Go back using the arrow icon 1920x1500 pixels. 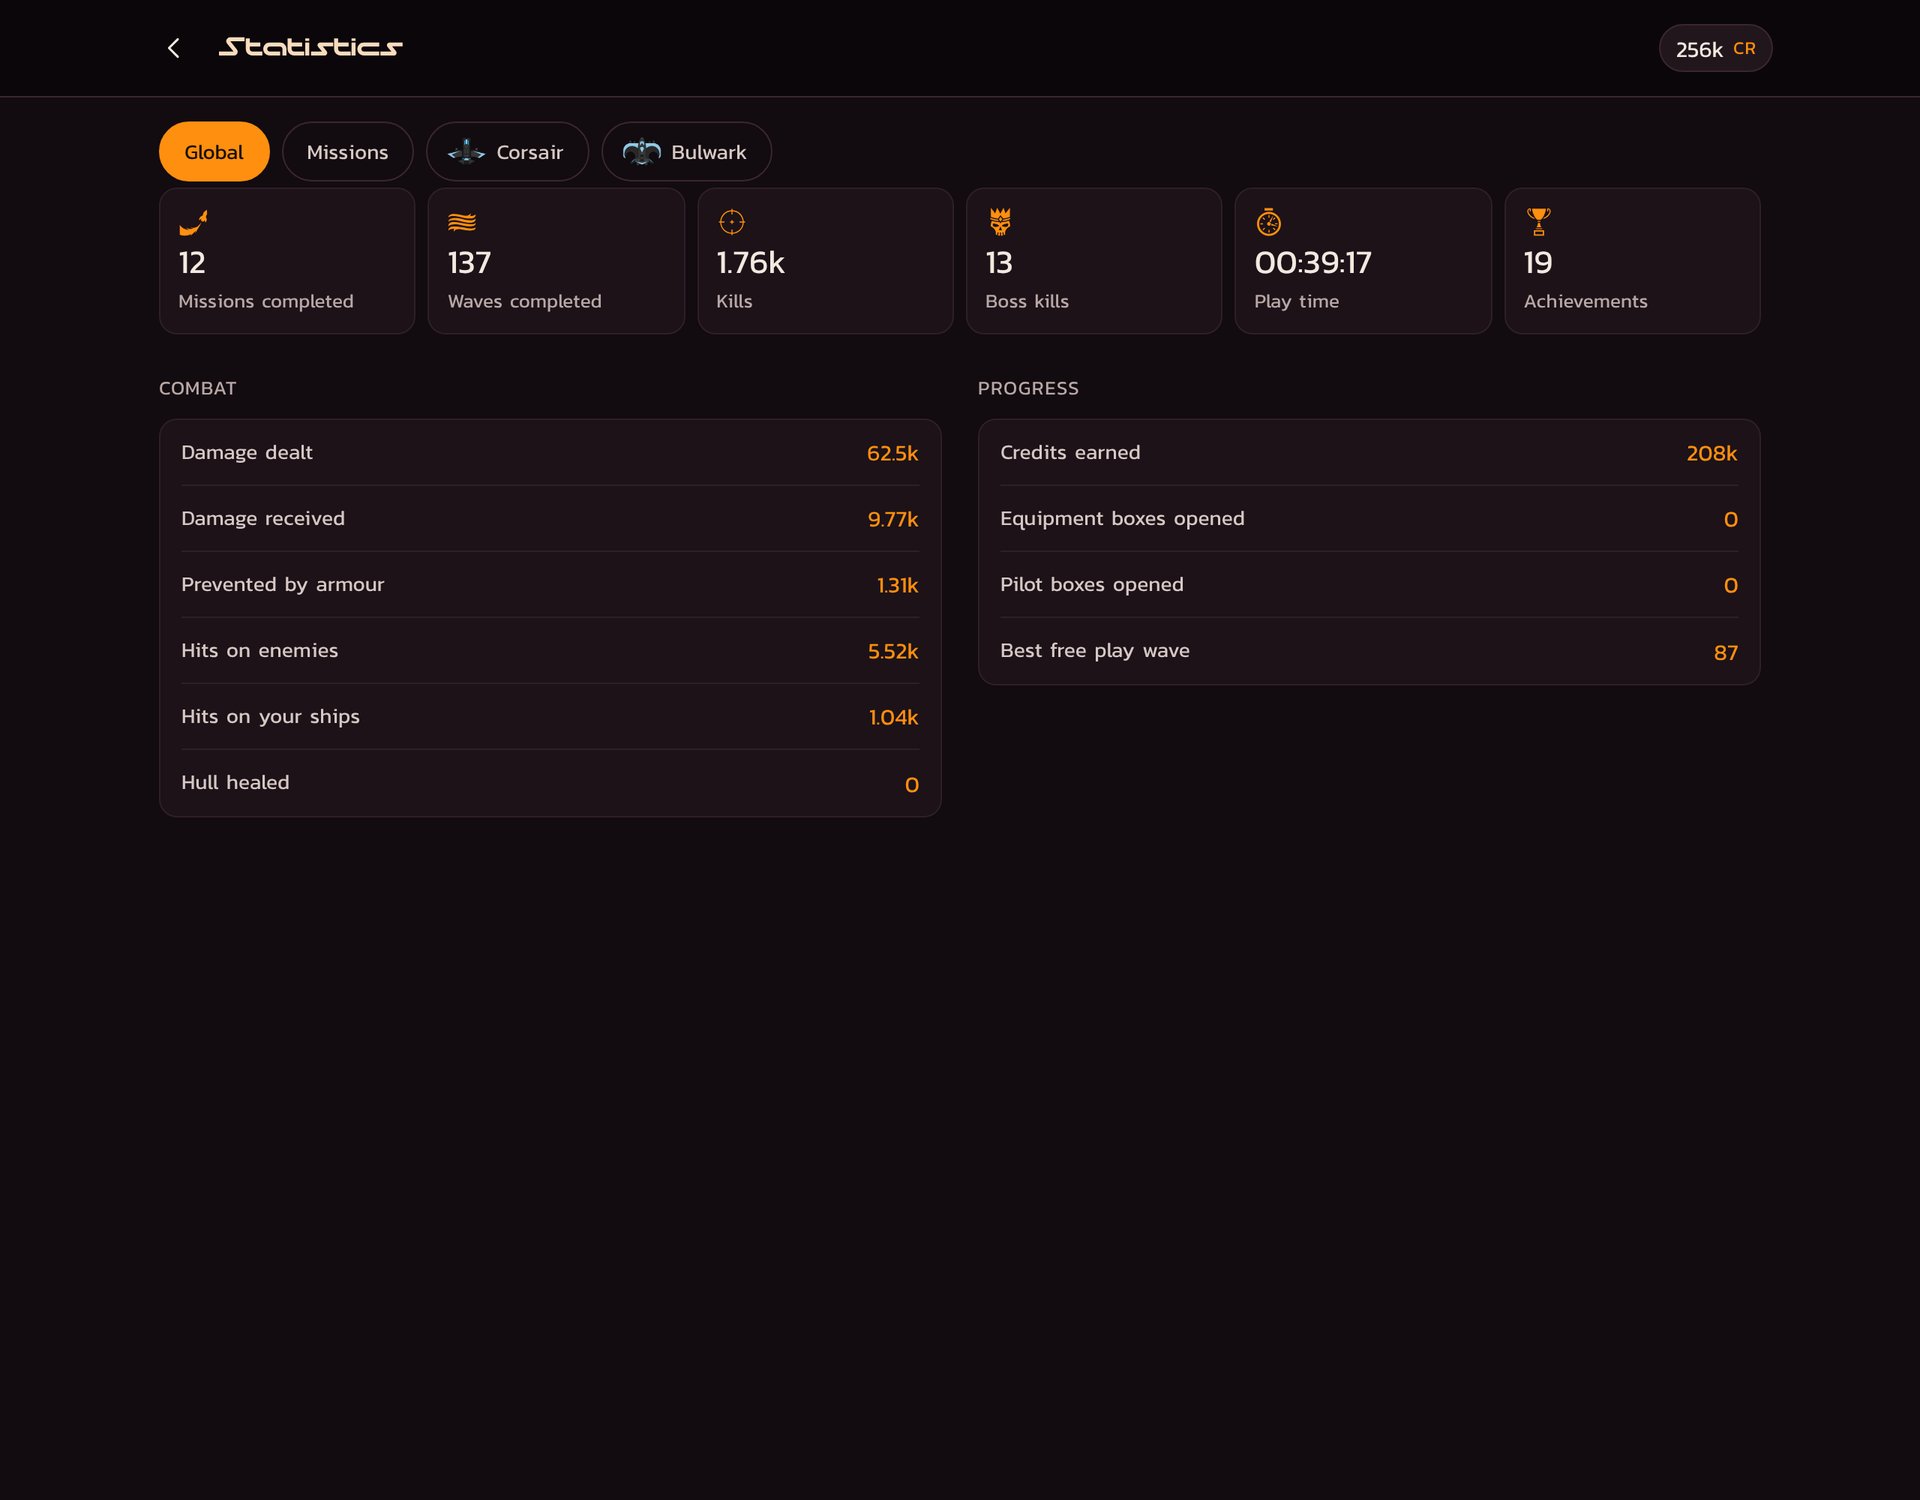(x=174, y=48)
